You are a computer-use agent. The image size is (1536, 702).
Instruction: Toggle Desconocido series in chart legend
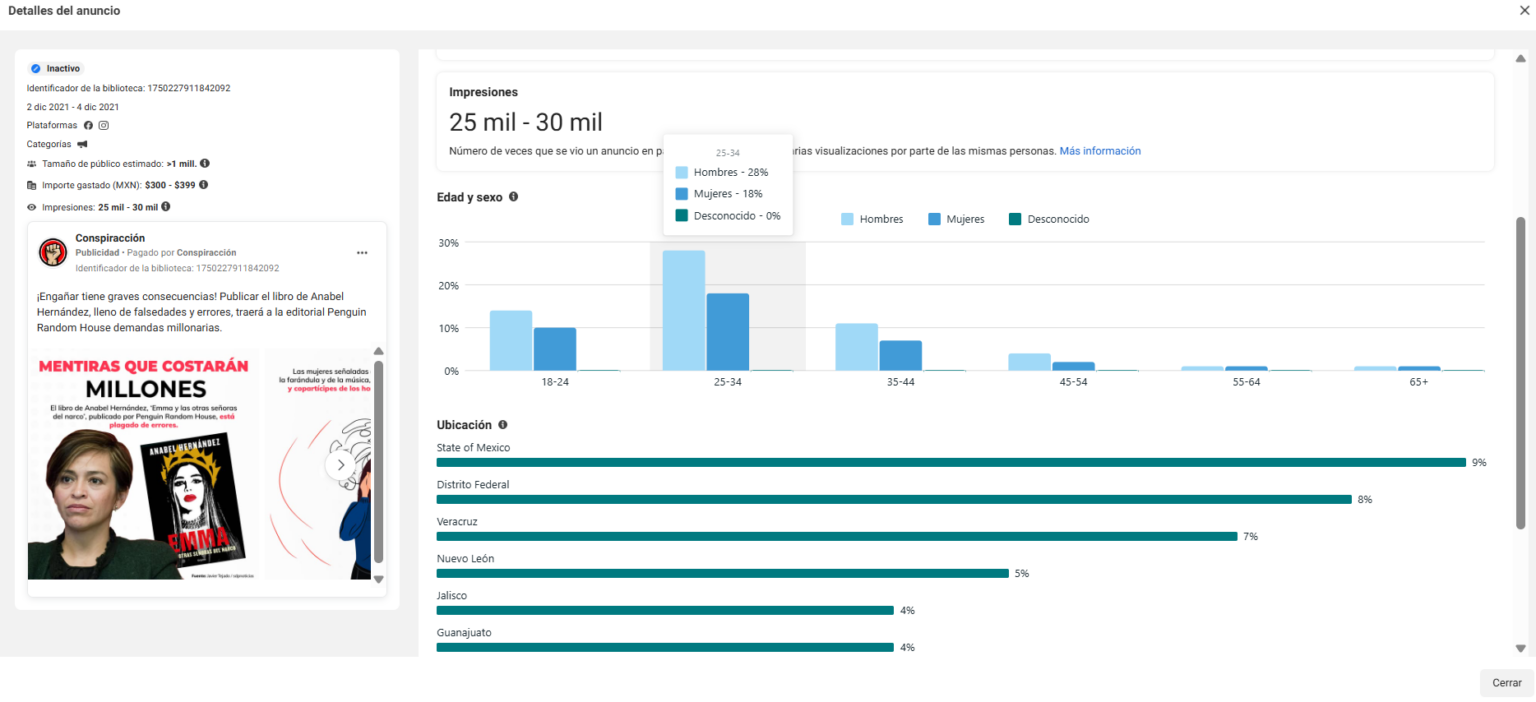(x=1049, y=219)
